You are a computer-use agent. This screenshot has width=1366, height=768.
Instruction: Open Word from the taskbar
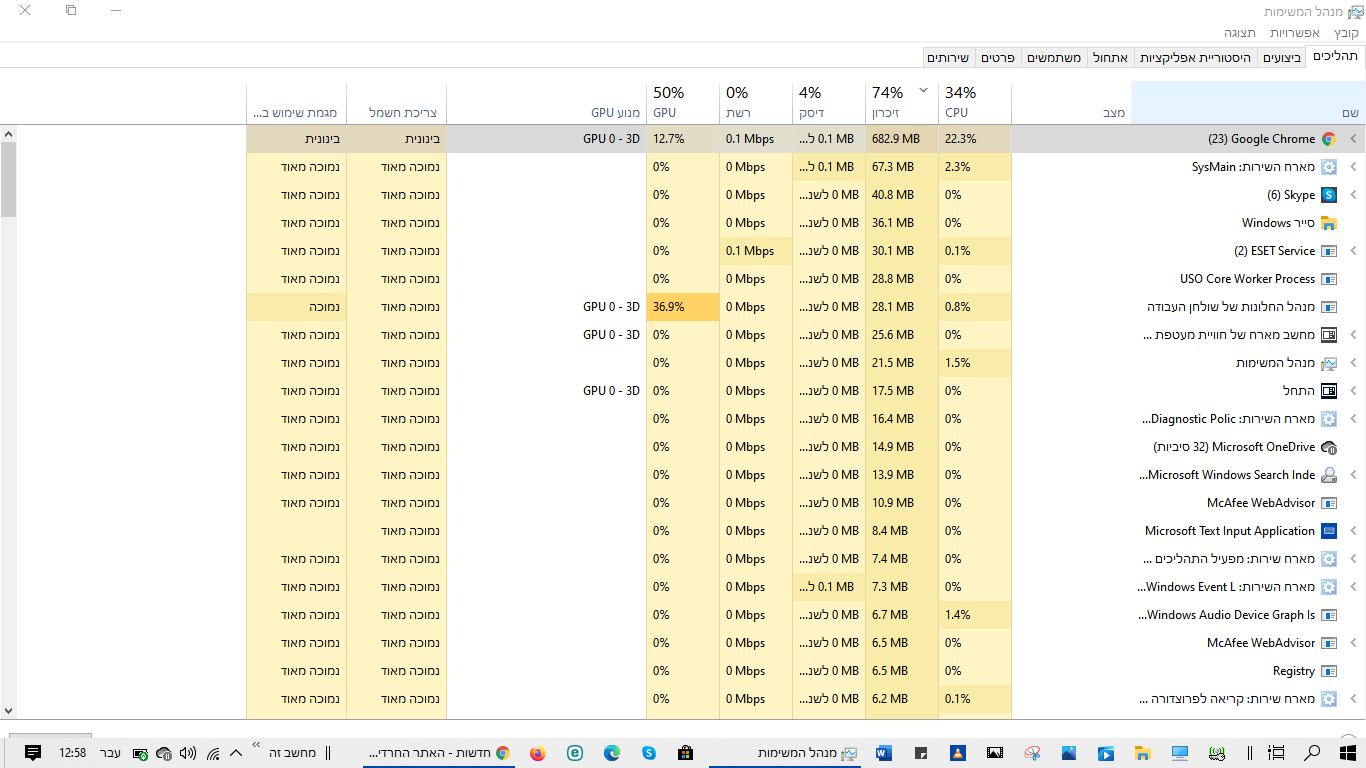click(884, 753)
